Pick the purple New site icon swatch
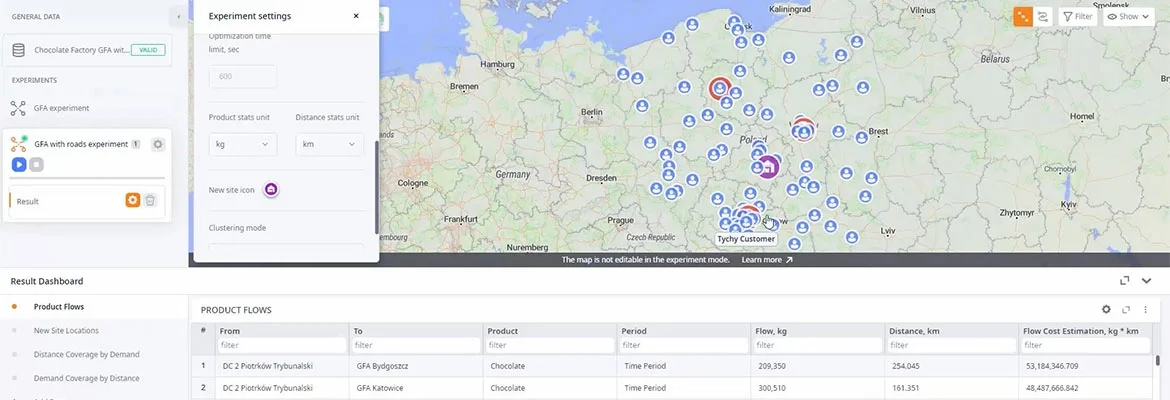The width and height of the screenshot is (1170, 400). 270,189
